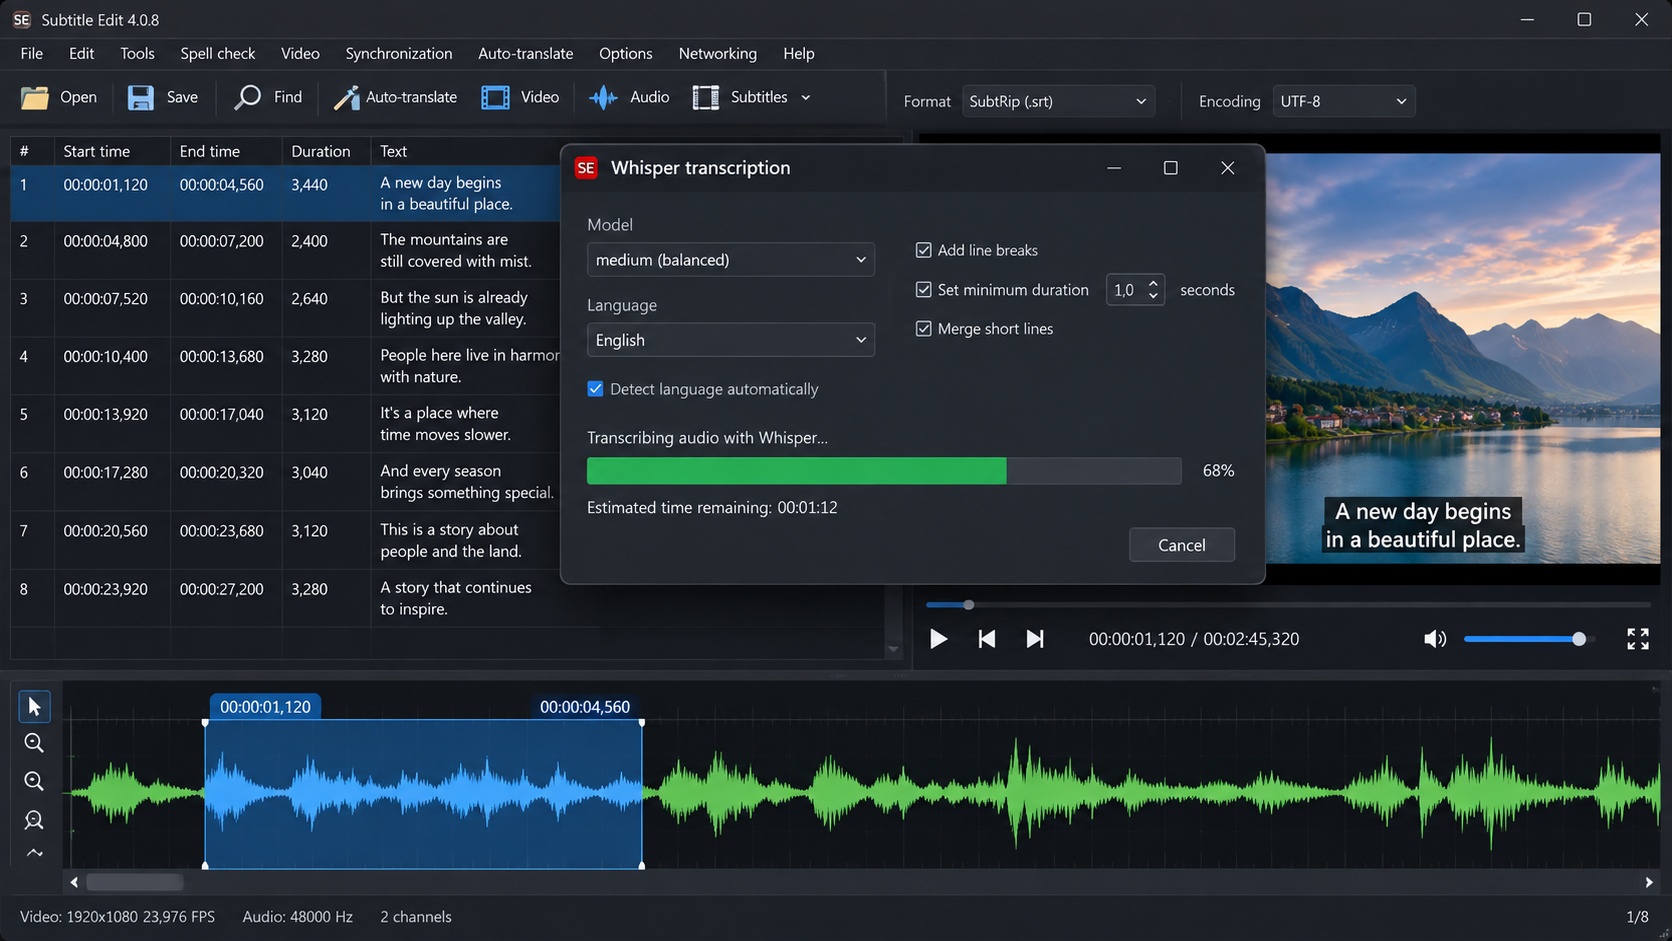Open the Encoding dropdown showing UTF-8
Screen dimensions: 1672x941
coord(1344,101)
